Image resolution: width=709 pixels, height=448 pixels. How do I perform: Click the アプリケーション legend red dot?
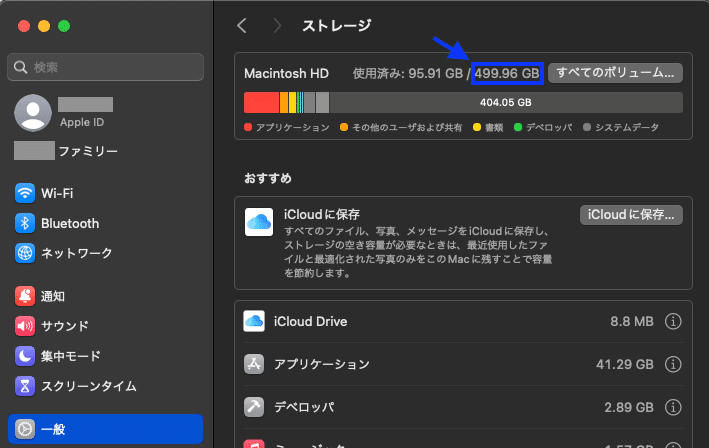coord(248,127)
